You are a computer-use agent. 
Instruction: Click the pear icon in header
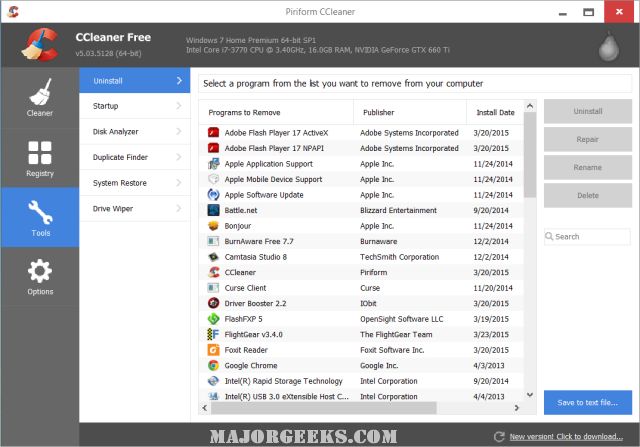tap(609, 47)
